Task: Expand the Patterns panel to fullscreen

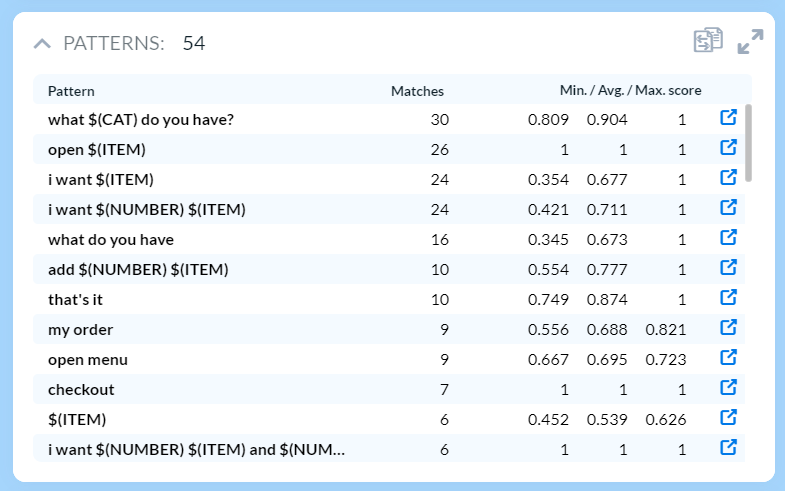Action: [x=750, y=41]
